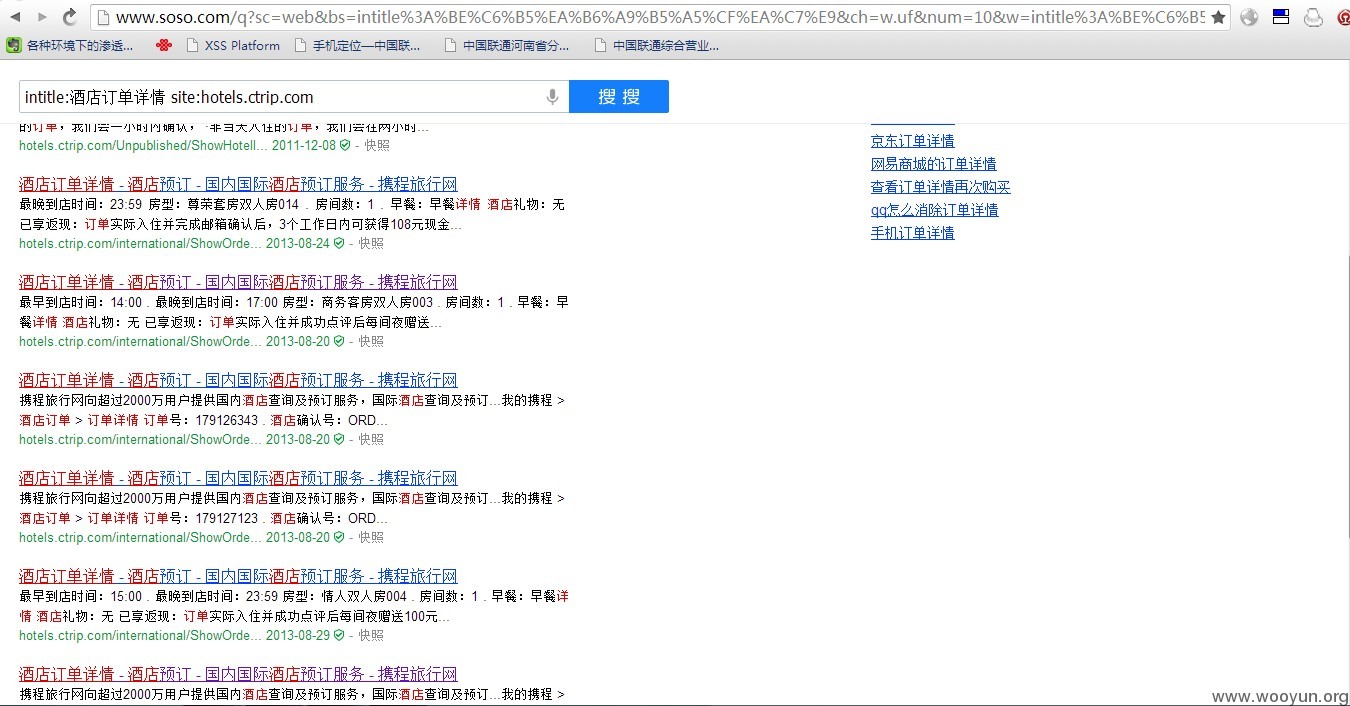Image resolution: width=1350 pixels, height=706 pixels.
Task: Click the date text 2011-12-08
Action: [x=304, y=145]
